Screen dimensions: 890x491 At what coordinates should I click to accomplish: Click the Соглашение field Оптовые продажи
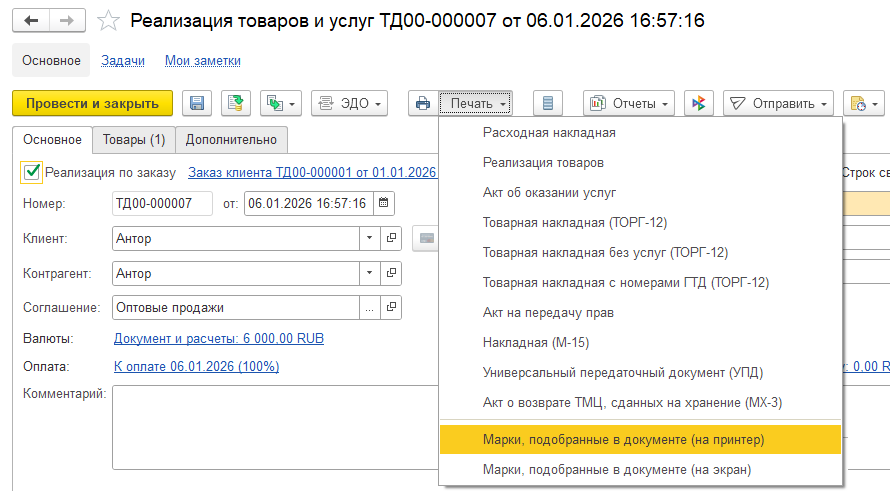236,307
